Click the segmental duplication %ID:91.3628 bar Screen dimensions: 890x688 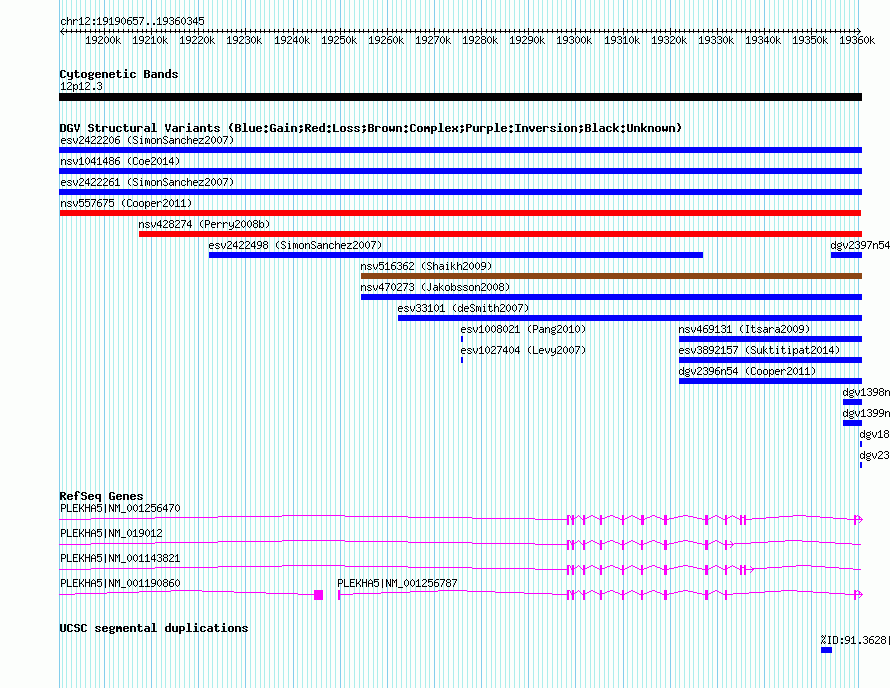826,650
